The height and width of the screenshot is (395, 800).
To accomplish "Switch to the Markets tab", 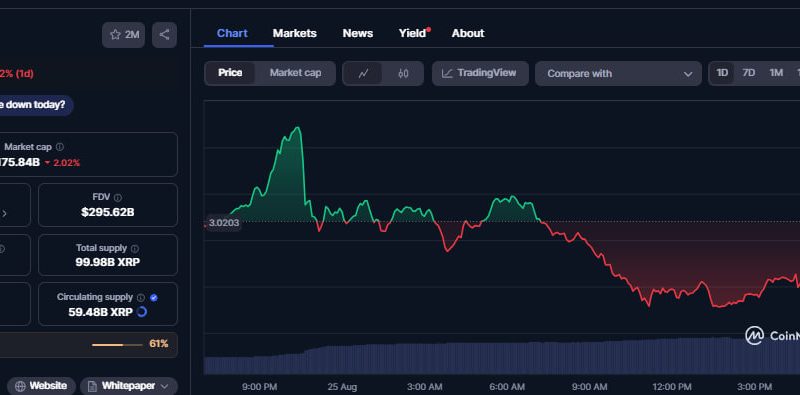I will [x=294, y=33].
